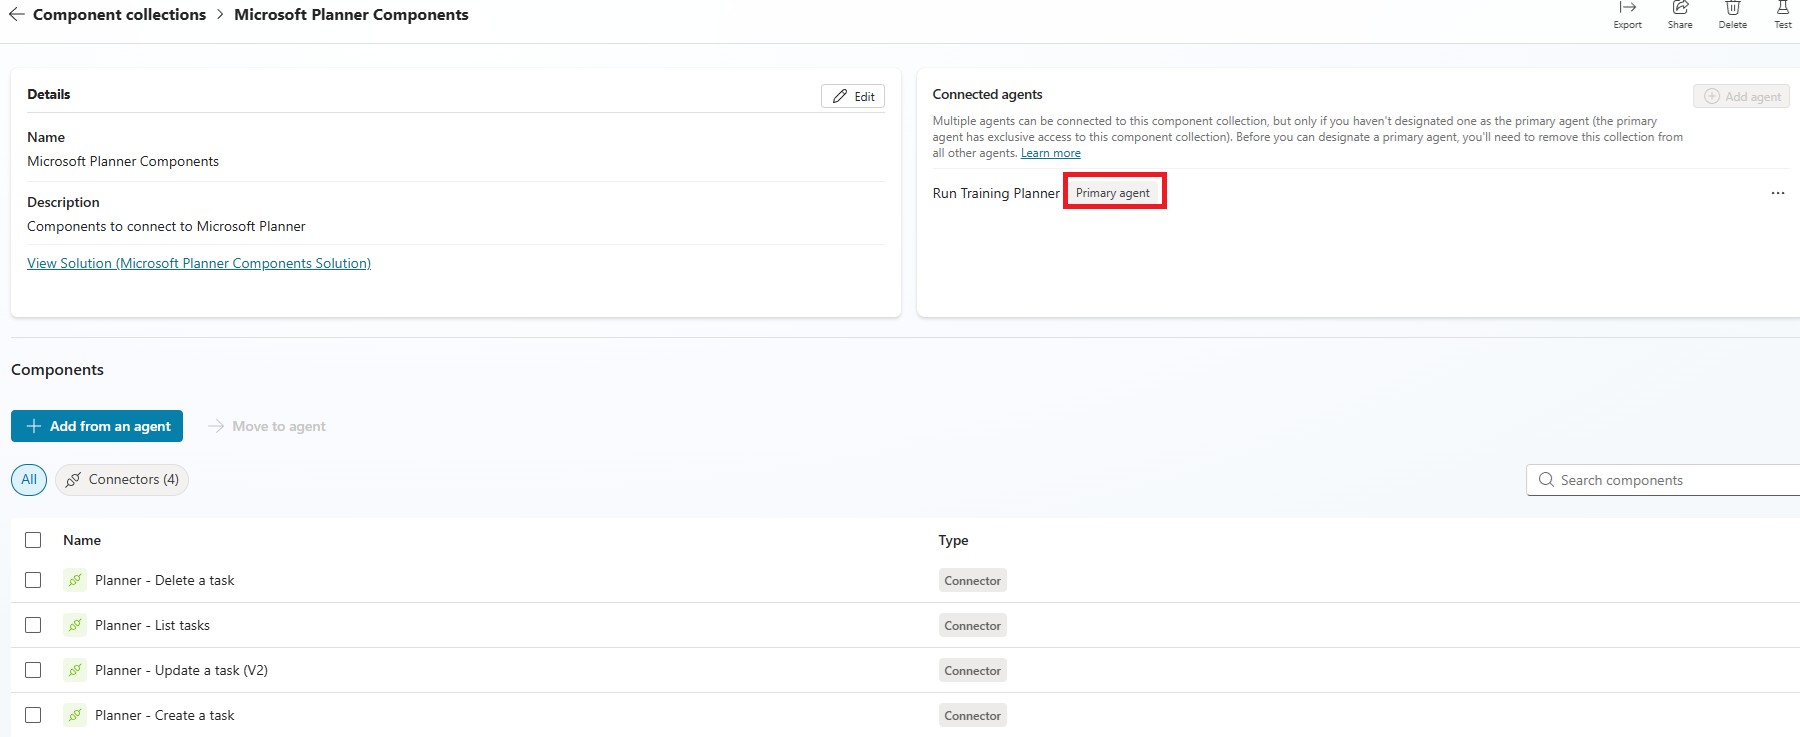Select the Planner - Update a task (V2) checkbox

[33, 670]
